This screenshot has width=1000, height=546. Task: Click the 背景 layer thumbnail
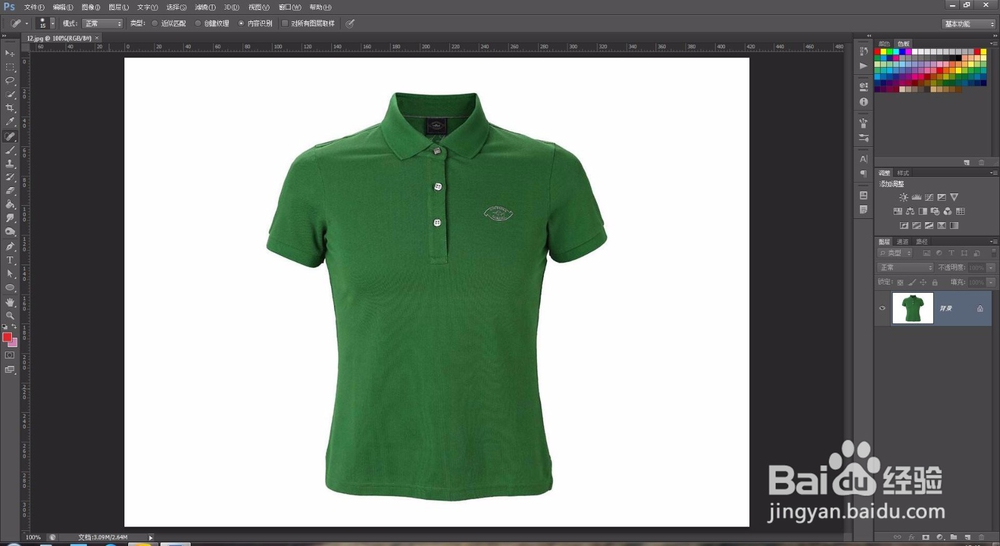click(913, 308)
